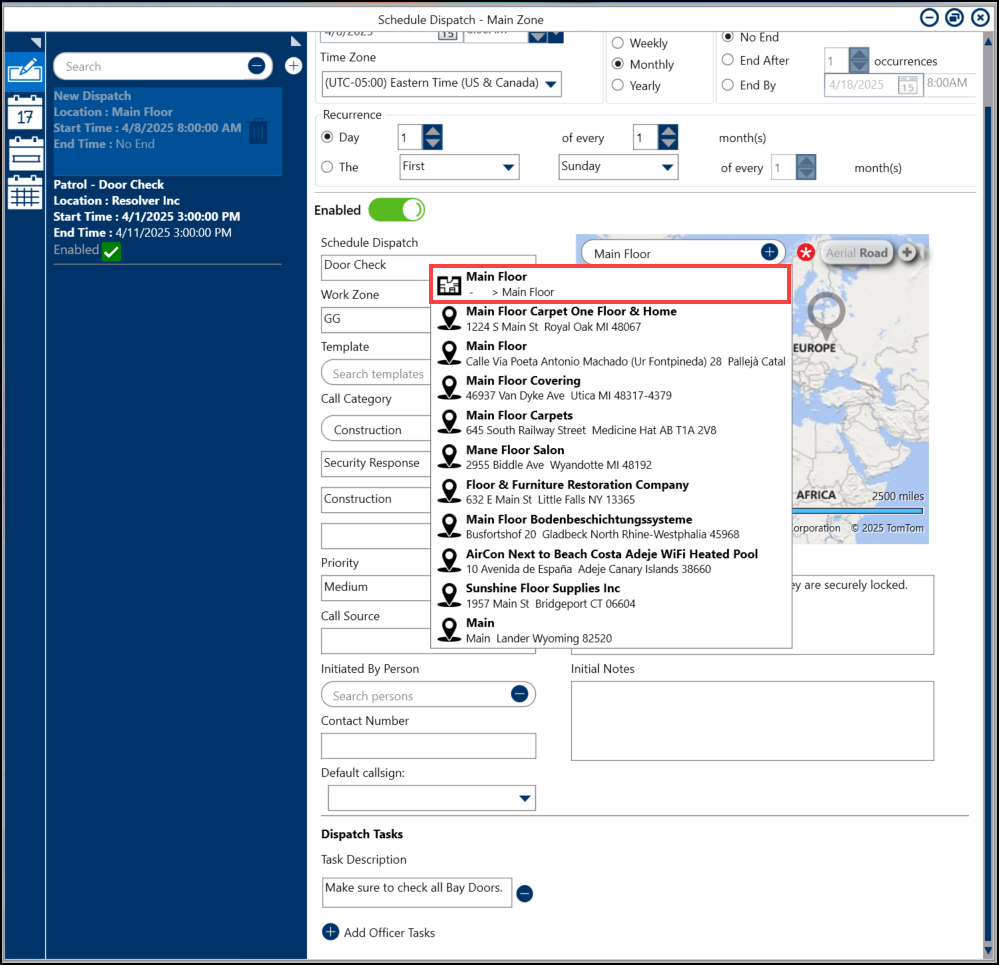Click the red asterisk icon near map
The height and width of the screenshot is (965, 999).
coord(806,253)
